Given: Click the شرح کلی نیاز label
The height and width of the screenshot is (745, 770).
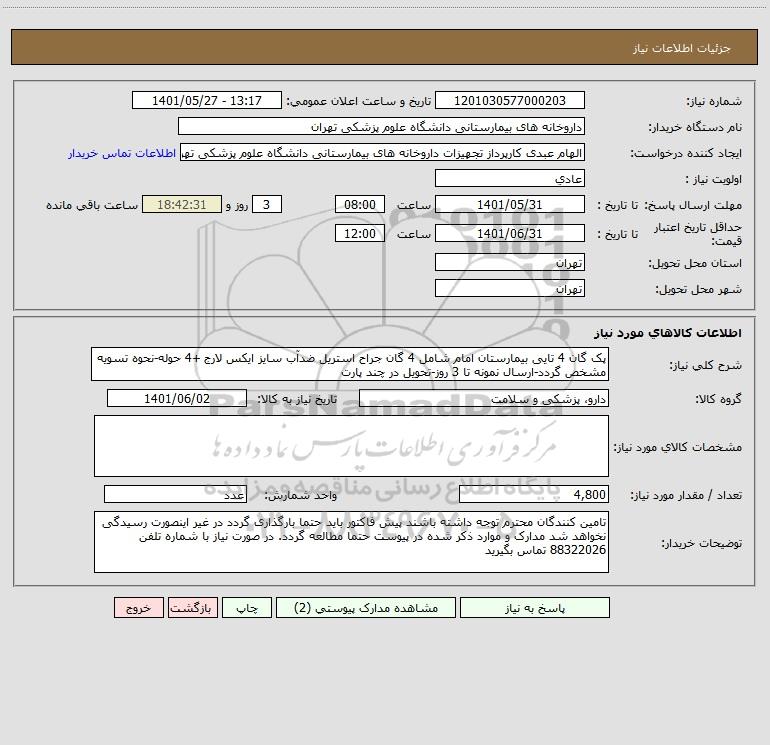Looking at the screenshot, I should [706, 365].
